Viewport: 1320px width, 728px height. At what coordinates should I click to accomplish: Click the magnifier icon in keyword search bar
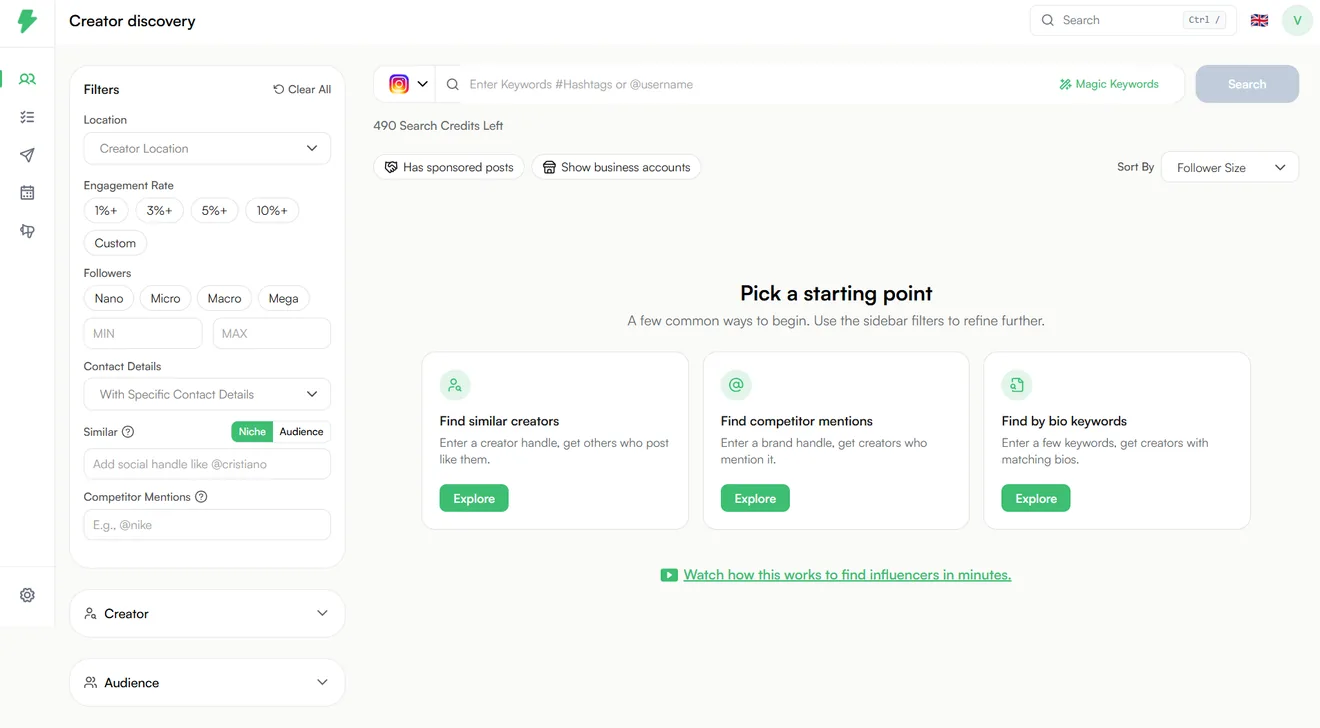(x=453, y=84)
